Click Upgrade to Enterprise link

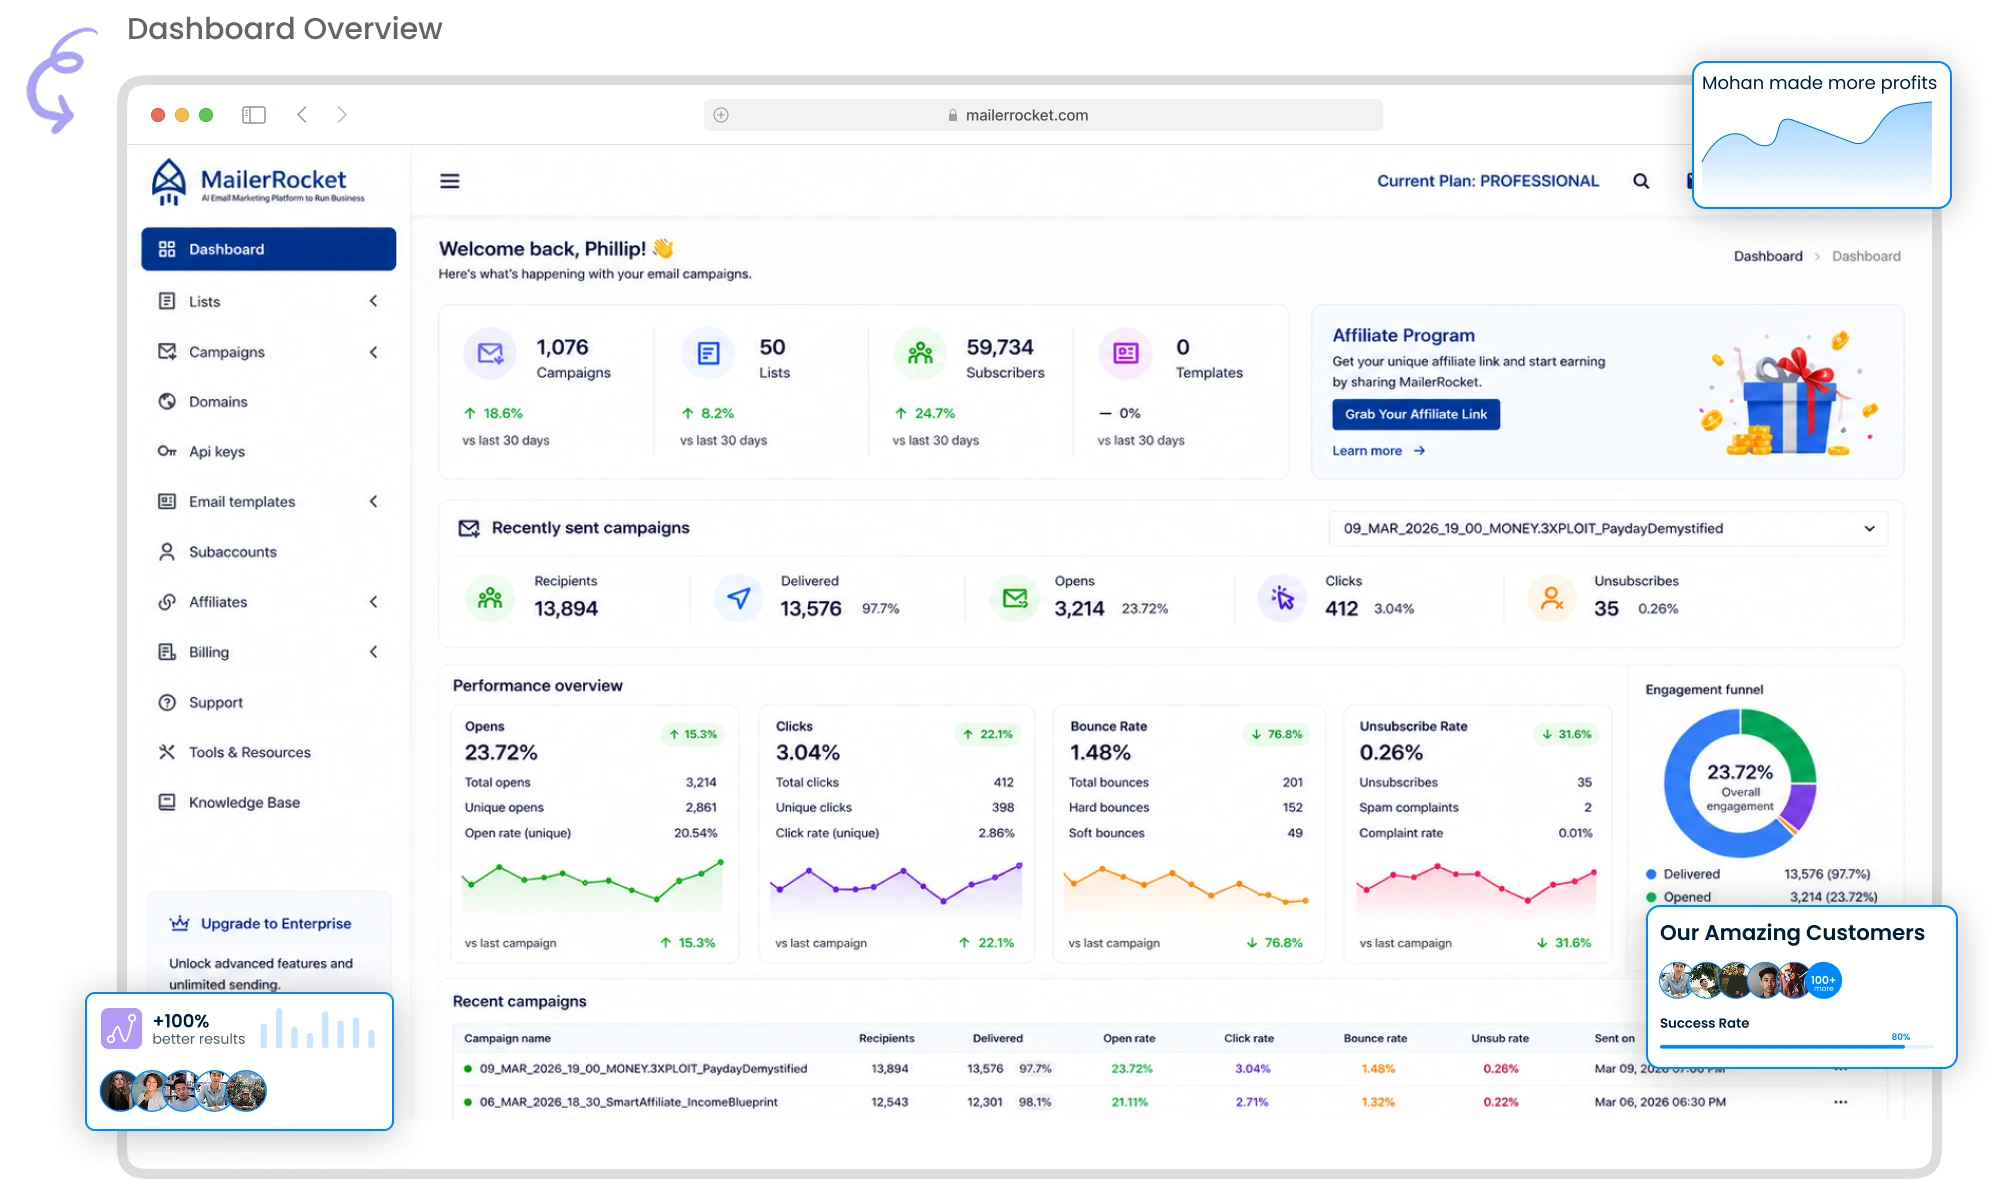click(x=276, y=923)
